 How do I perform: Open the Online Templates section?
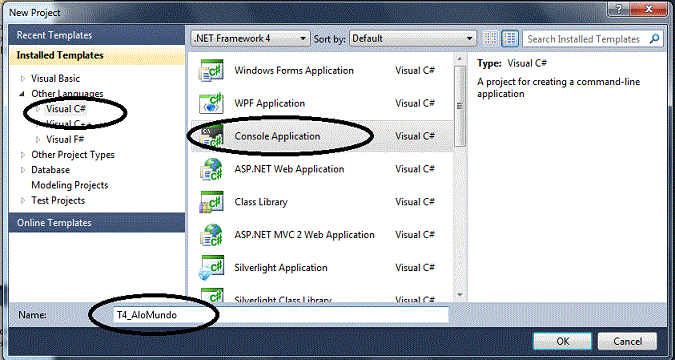click(97, 223)
